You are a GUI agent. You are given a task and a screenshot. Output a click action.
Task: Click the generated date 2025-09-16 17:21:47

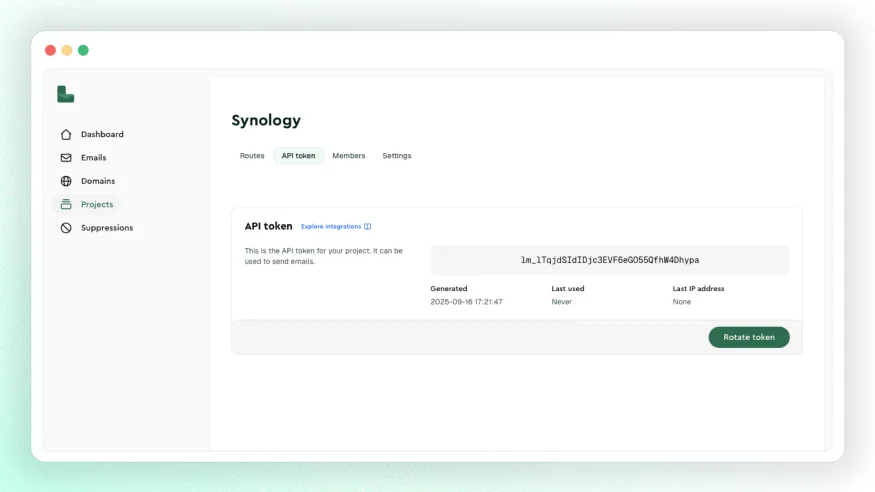point(467,302)
